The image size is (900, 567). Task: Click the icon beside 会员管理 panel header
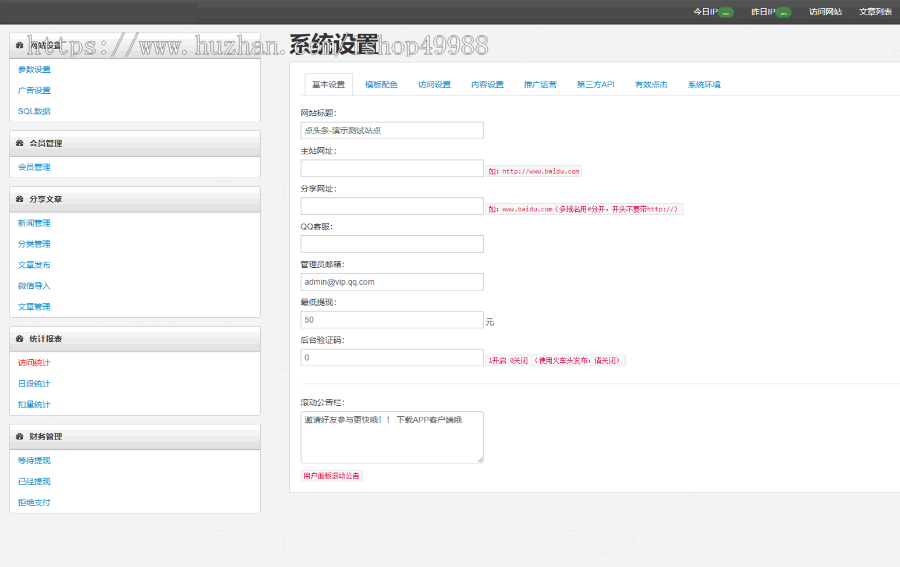point(20,143)
